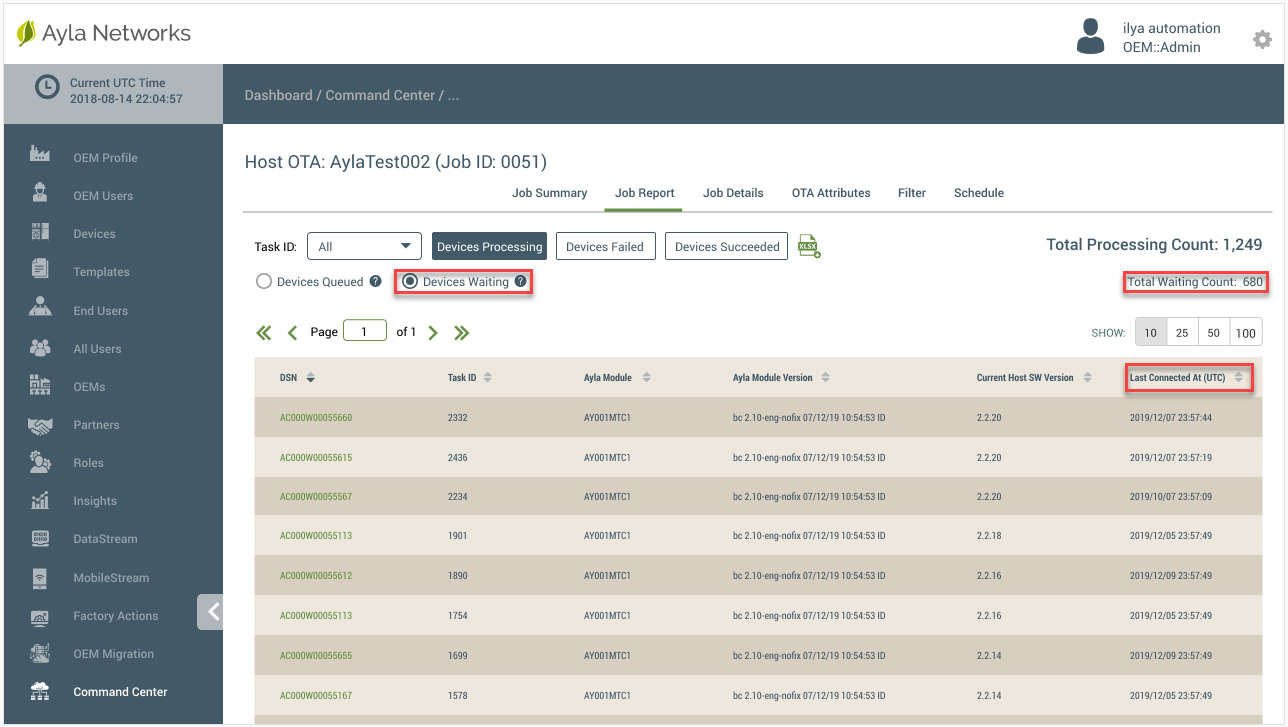Click Devices Succeeded button
Viewport: 1288px width, 727px height.
coord(727,246)
